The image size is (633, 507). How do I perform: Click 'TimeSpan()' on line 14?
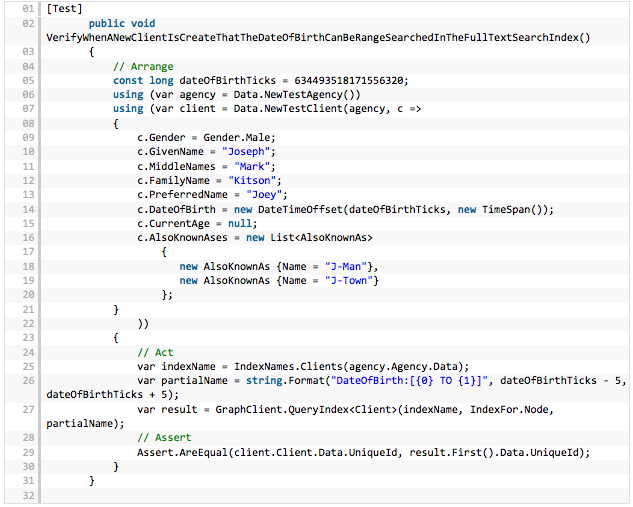(512, 210)
